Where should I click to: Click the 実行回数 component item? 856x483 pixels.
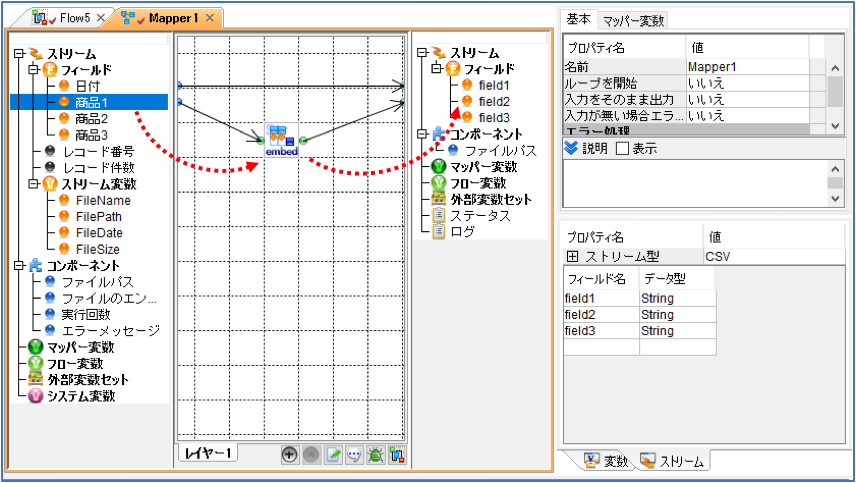point(86,315)
